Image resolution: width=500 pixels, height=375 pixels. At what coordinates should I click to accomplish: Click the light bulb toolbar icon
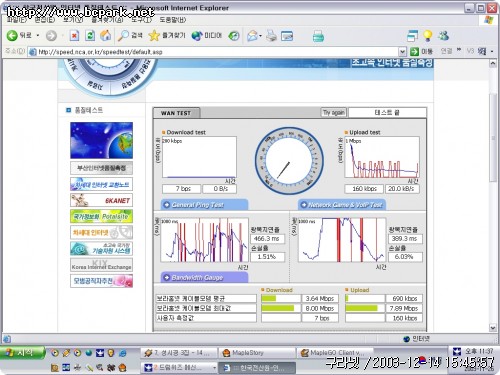point(428,36)
